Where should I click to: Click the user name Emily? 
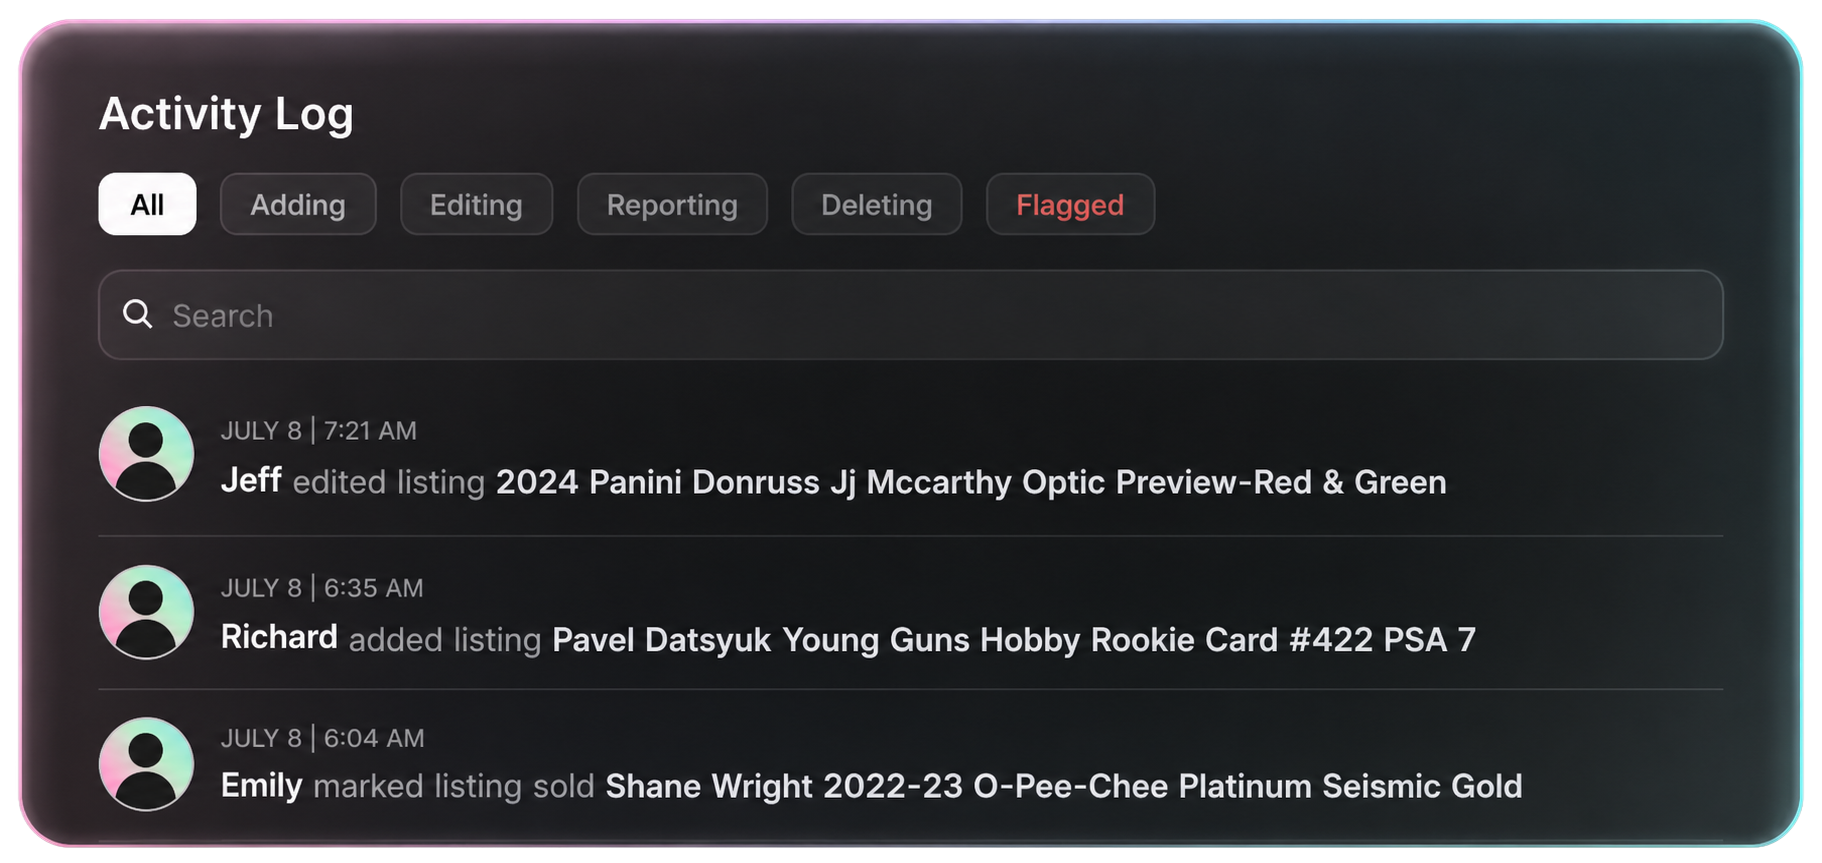tap(261, 786)
